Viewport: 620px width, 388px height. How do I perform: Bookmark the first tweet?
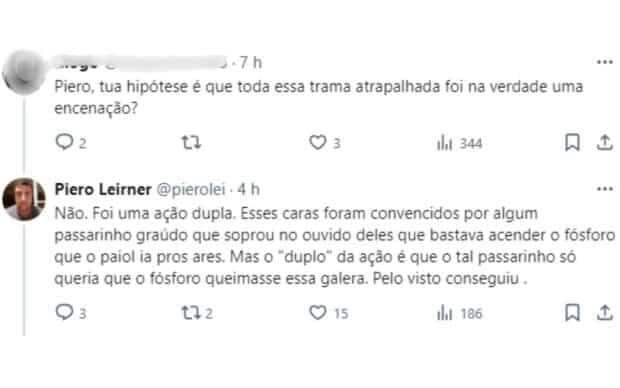pos(572,142)
